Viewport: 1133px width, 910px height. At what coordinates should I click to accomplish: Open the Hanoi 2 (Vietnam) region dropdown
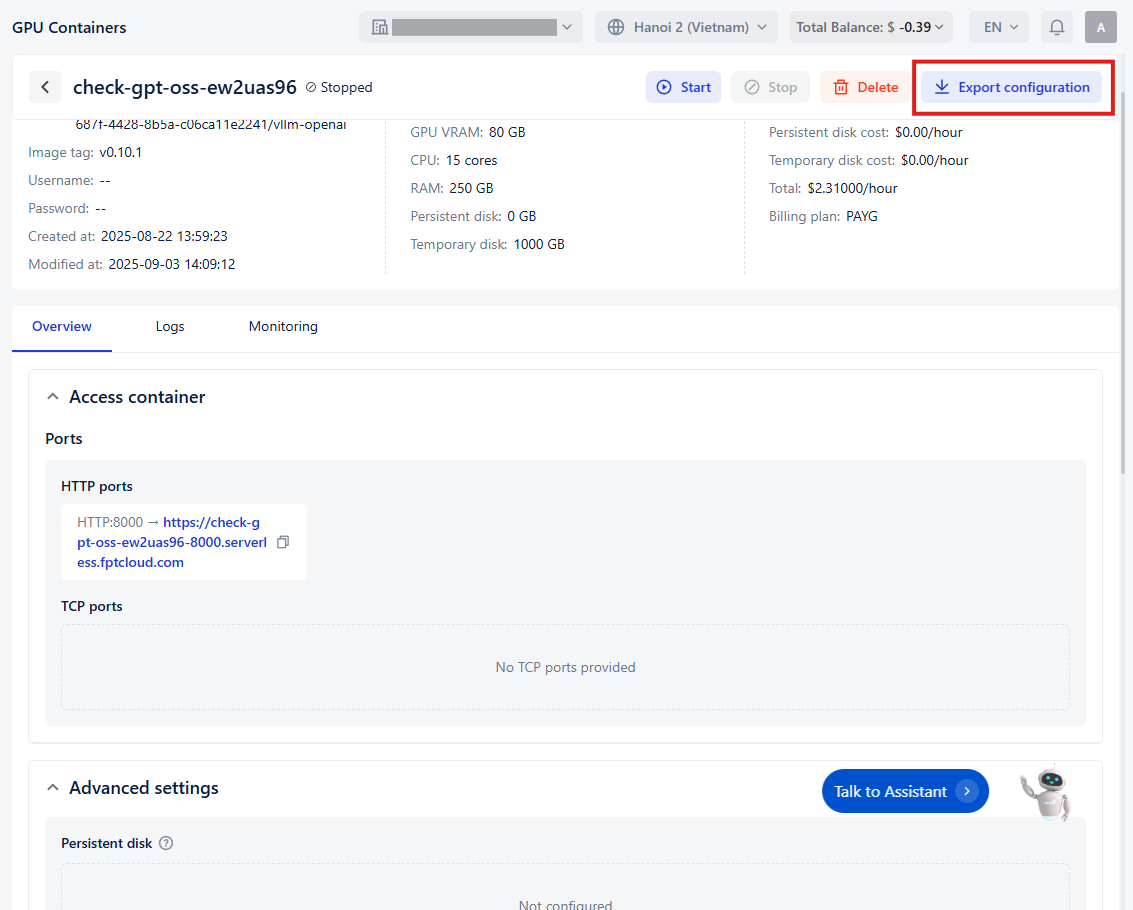pos(686,27)
